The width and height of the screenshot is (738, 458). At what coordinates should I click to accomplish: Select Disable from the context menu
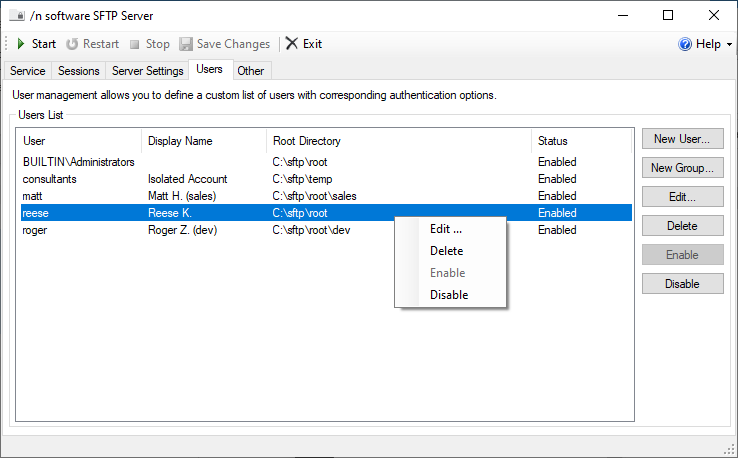coord(450,295)
